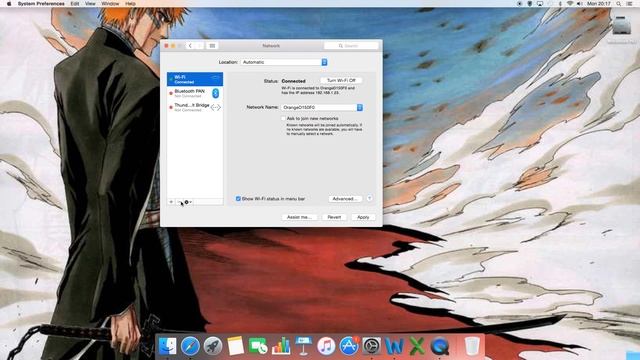Open the gear action menu below service list
The width and height of the screenshot is (640, 360).
pos(188,202)
